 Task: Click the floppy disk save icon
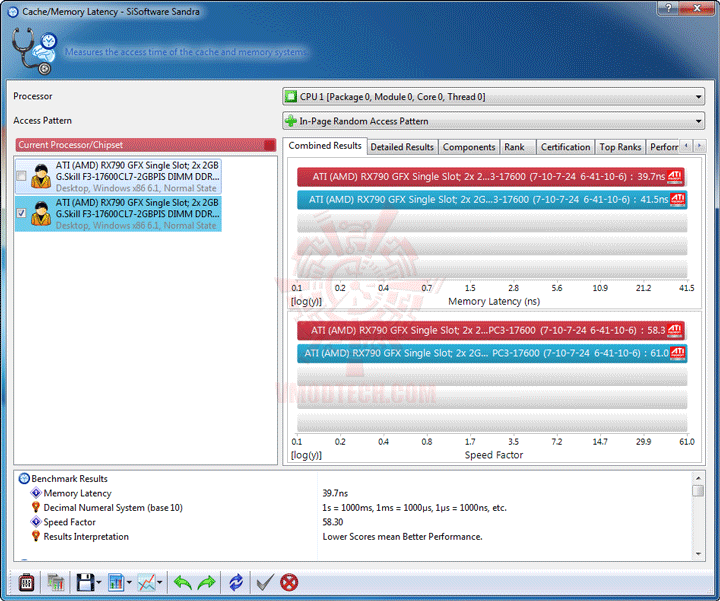[85, 582]
